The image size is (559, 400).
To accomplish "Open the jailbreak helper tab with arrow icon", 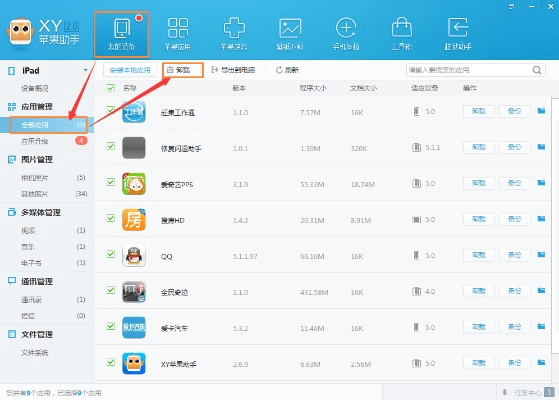I will 458,34.
